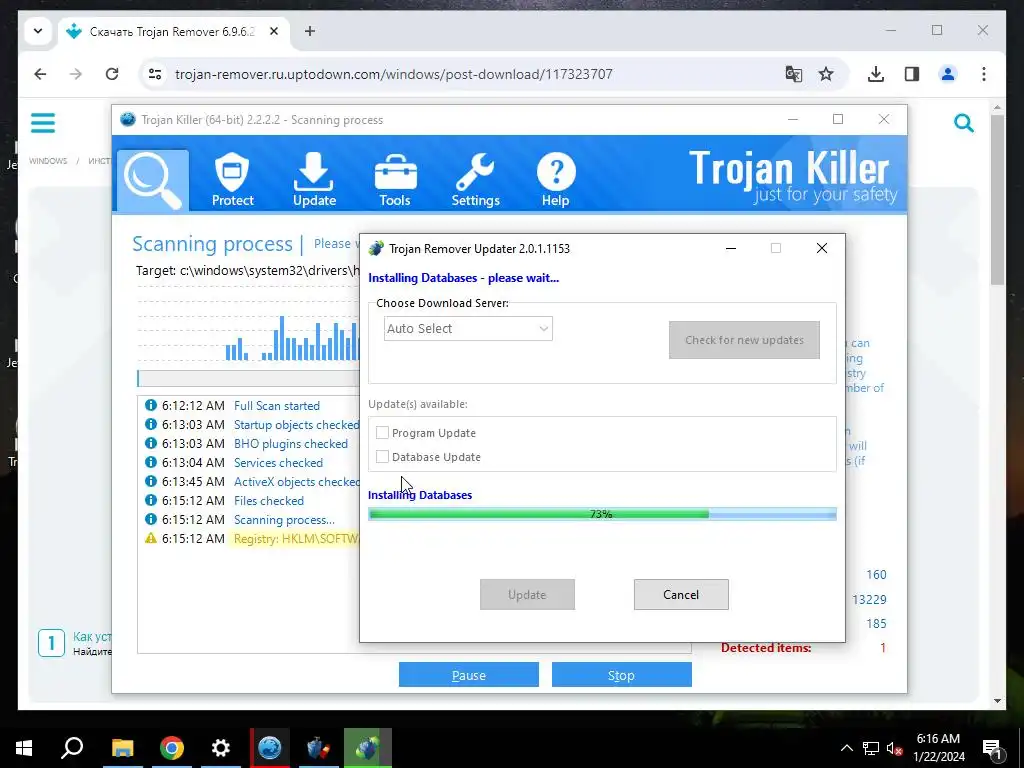Screen dimensions: 1024x768
Task: Click Check for new updates button
Action: pos(744,340)
